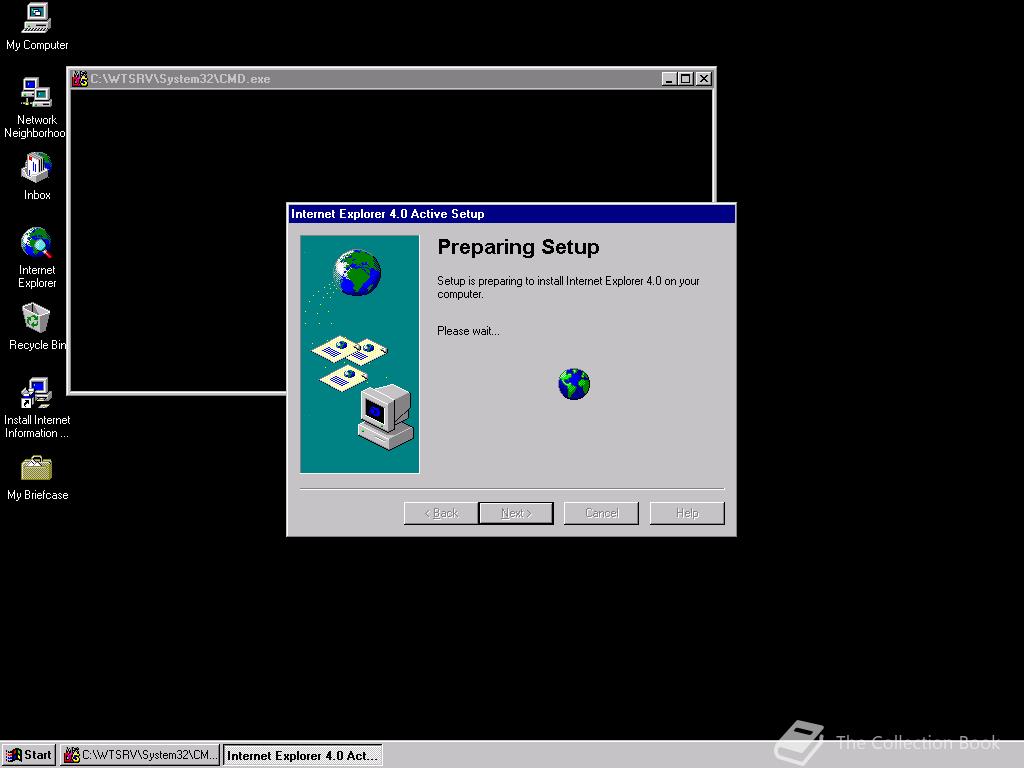The height and width of the screenshot is (768, 1024).
Task: Click the setup wizard side illustration
Action: 360,354
